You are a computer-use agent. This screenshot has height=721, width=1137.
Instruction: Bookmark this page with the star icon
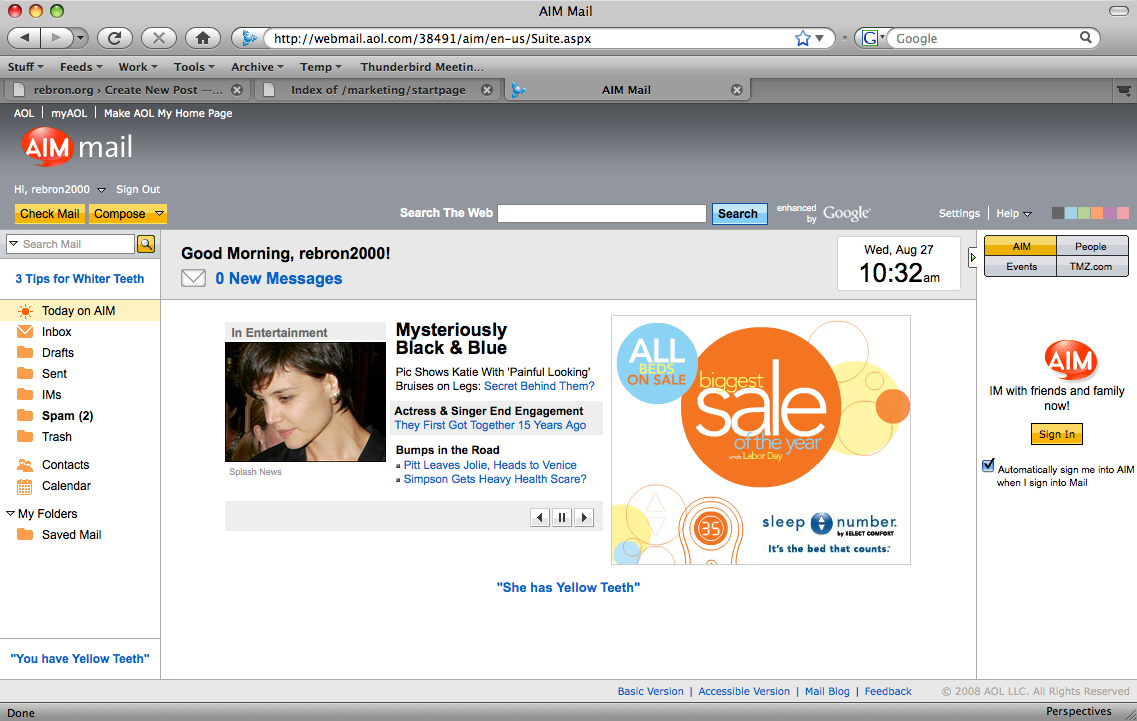[x=802, y=38]
